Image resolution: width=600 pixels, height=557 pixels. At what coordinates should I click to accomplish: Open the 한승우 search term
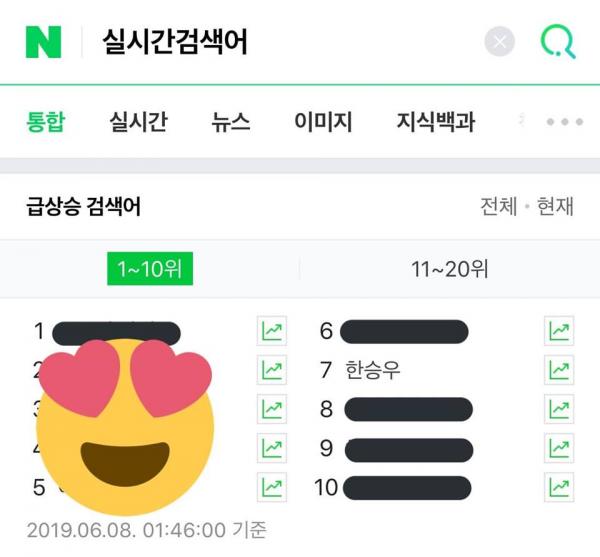coord(372,370)
